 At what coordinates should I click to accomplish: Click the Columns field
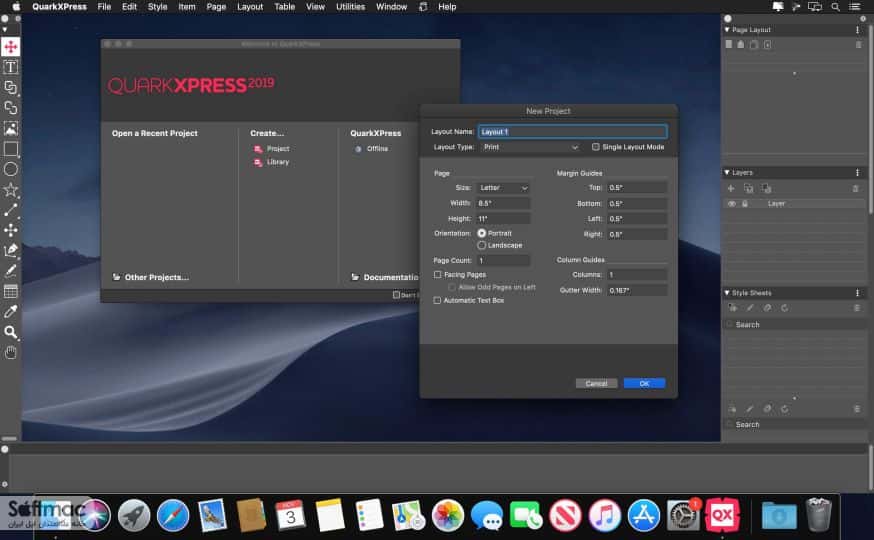pos(637,275)
